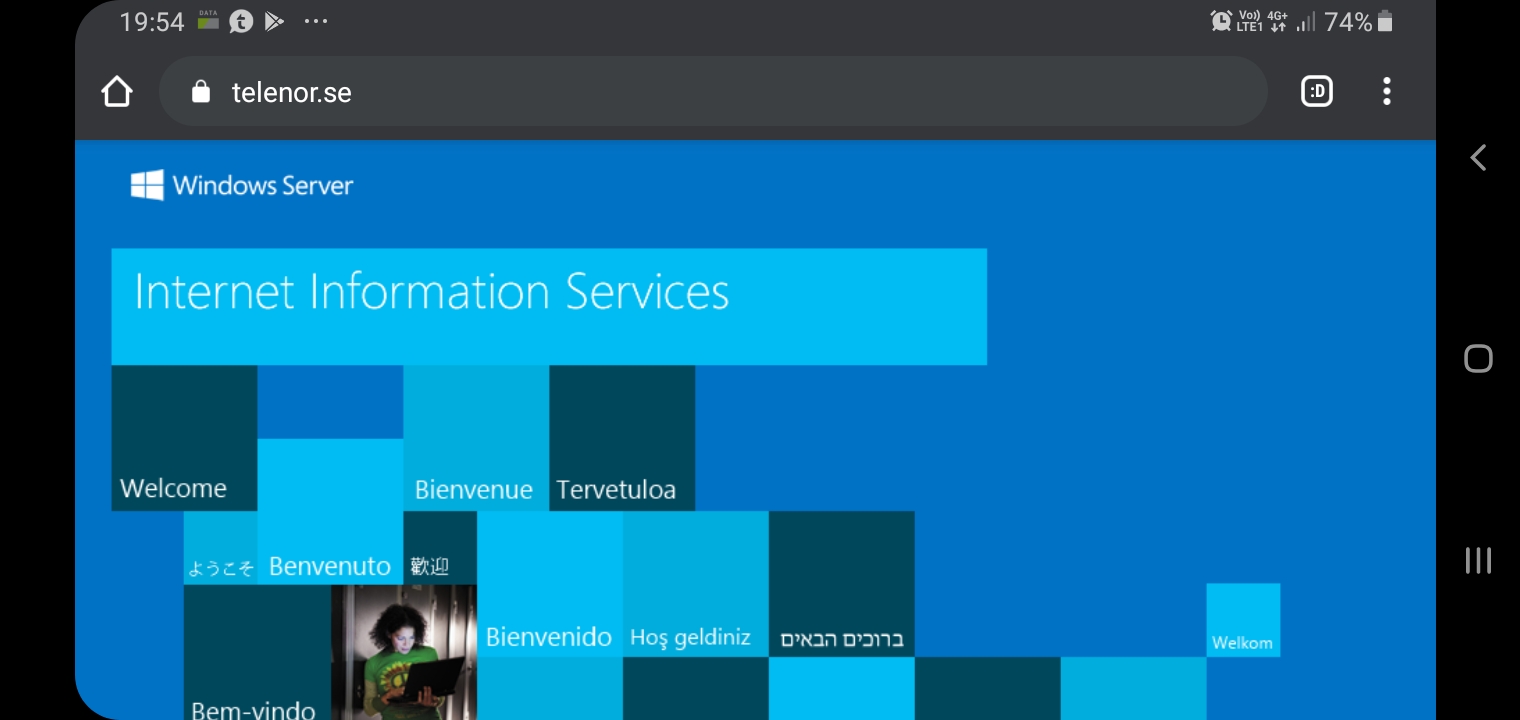Tap the Play Store notification icon
1520x720 pixels.
pyautogui.click(x=274, y=21)
